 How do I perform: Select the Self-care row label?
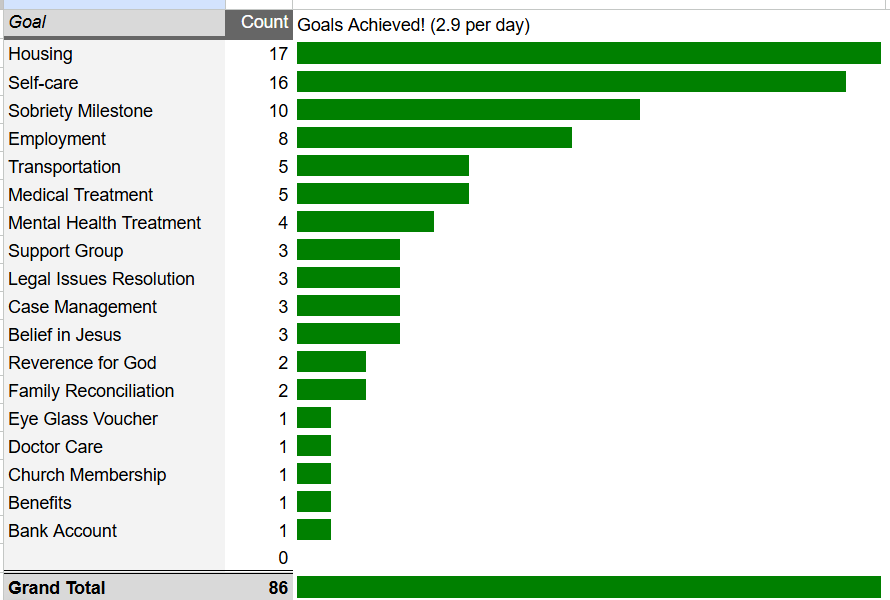click(43, 83)
